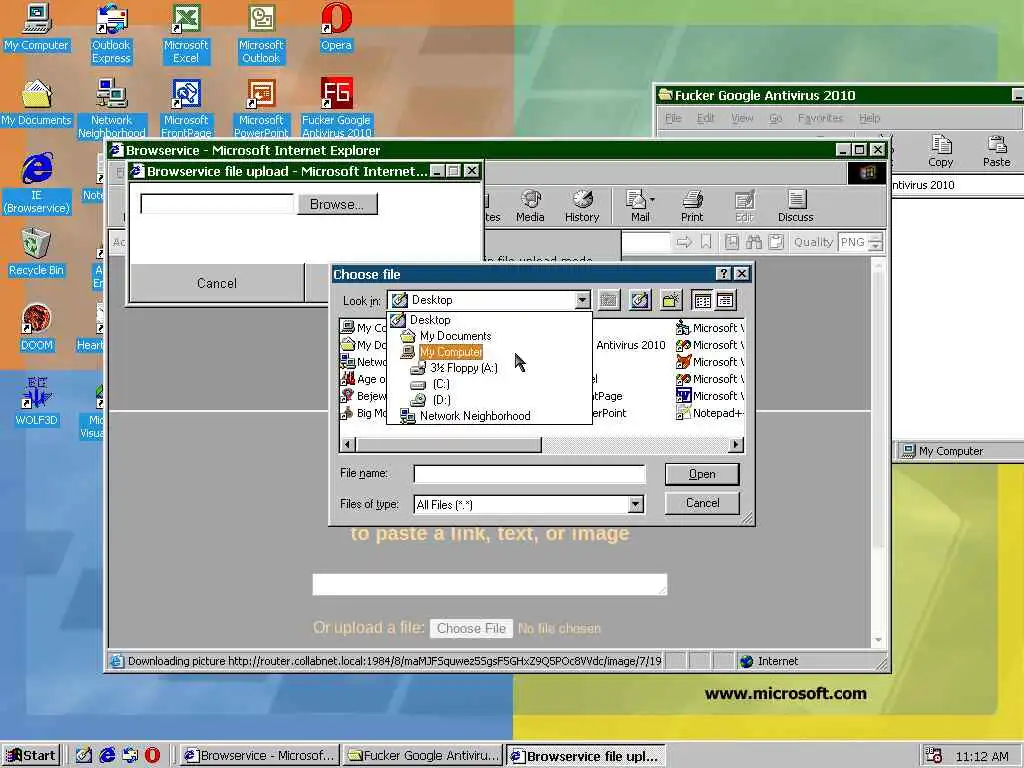Click binoculars find icon in Browservice toolbar

pos(754,242)
